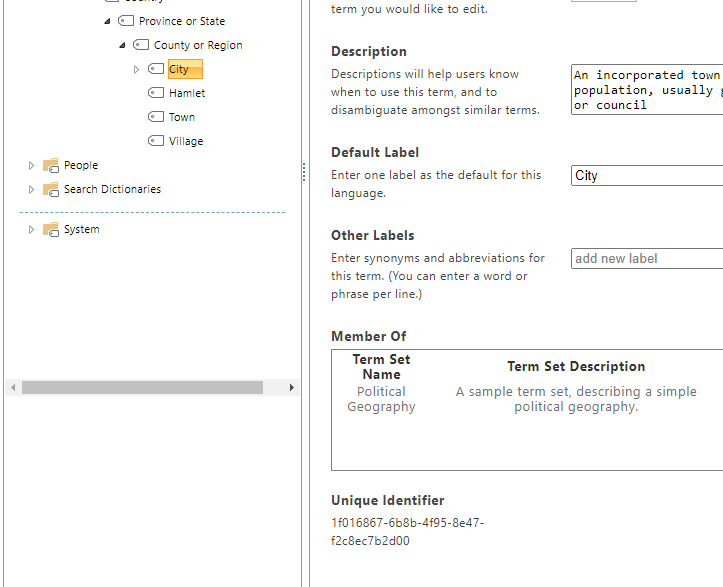Click the Description heading
The height and width of the screenshot is (587, 723).
click(x=369, y=52)
